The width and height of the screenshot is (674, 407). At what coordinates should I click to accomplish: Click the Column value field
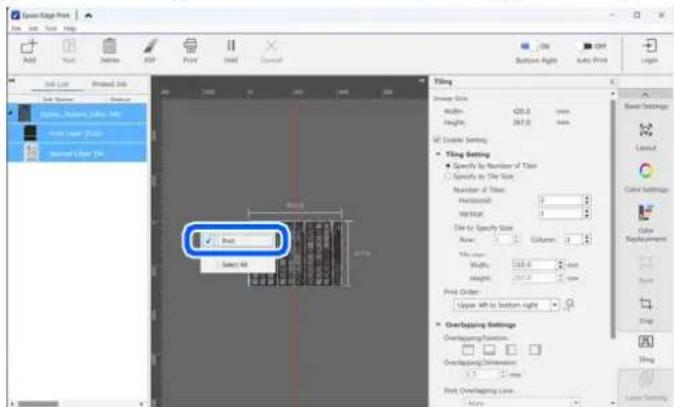pos(573,239)
